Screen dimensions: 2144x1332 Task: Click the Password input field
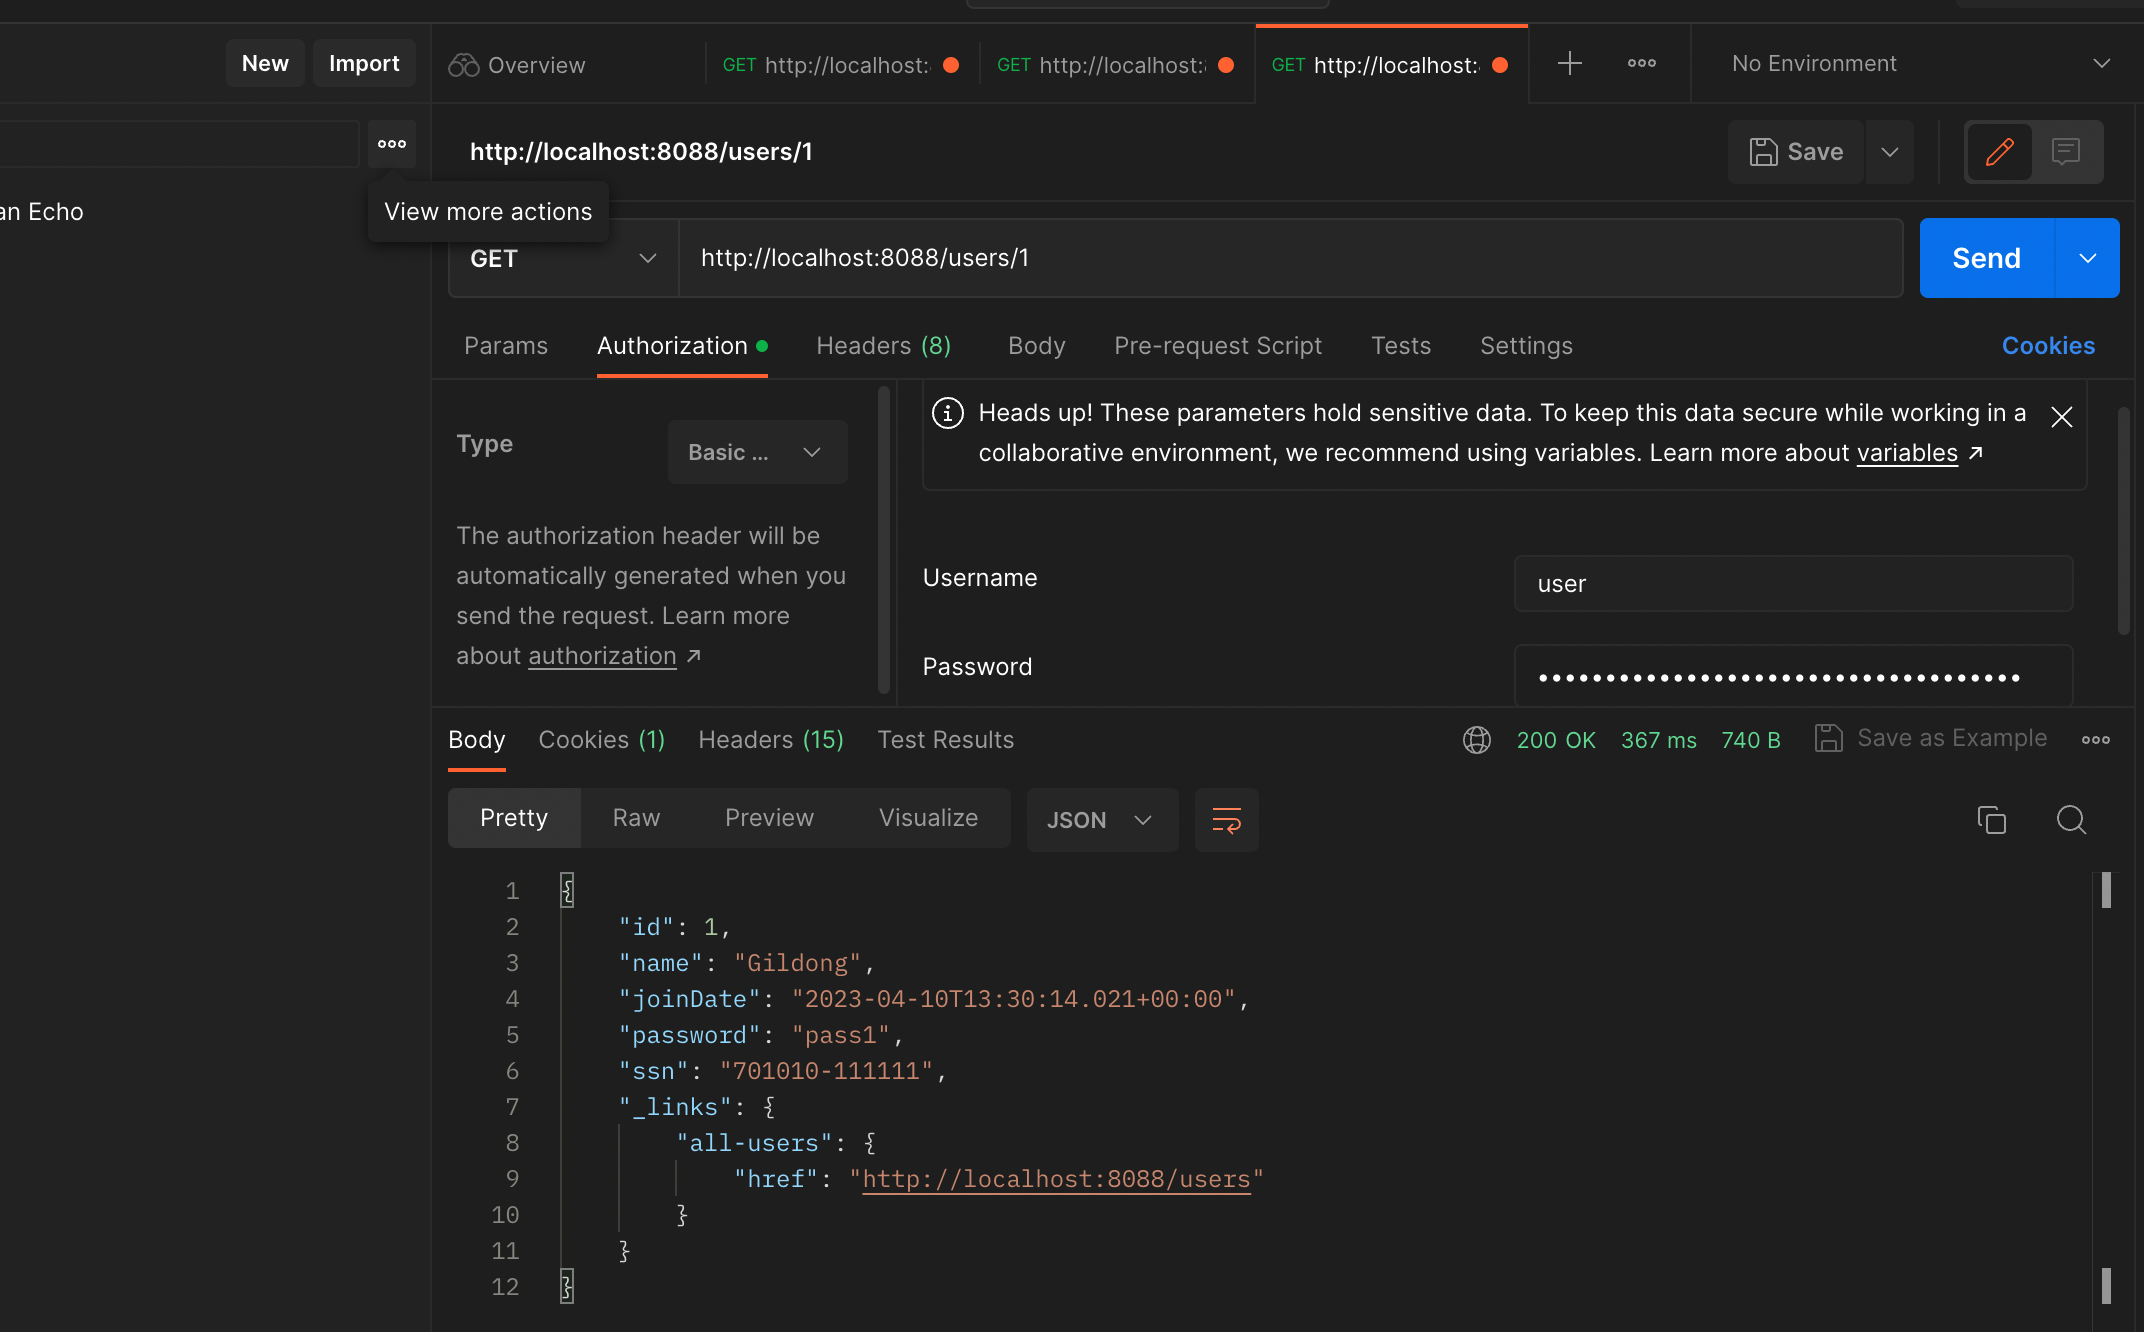tap(1794, 676)
